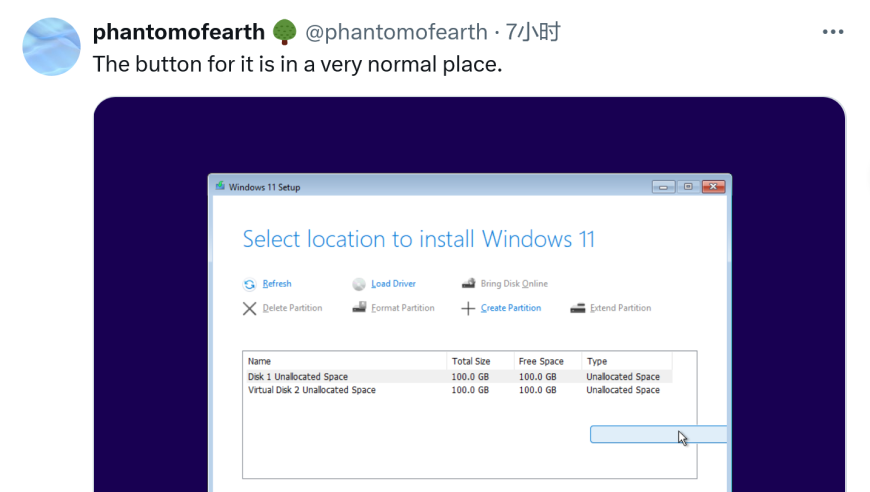Select the Virtual Disk 2 Unallocated Space row
This screenshot has height=492, width=870.
click(458, 390)
